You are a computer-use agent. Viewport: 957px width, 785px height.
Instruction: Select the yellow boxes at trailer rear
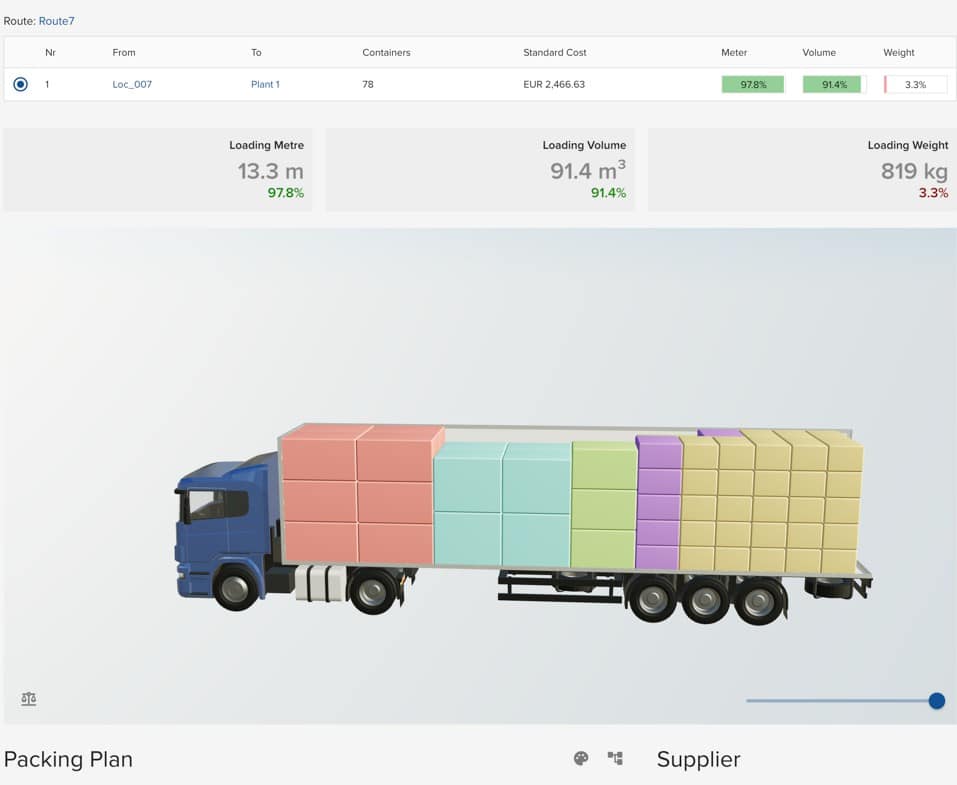[770, 503]
